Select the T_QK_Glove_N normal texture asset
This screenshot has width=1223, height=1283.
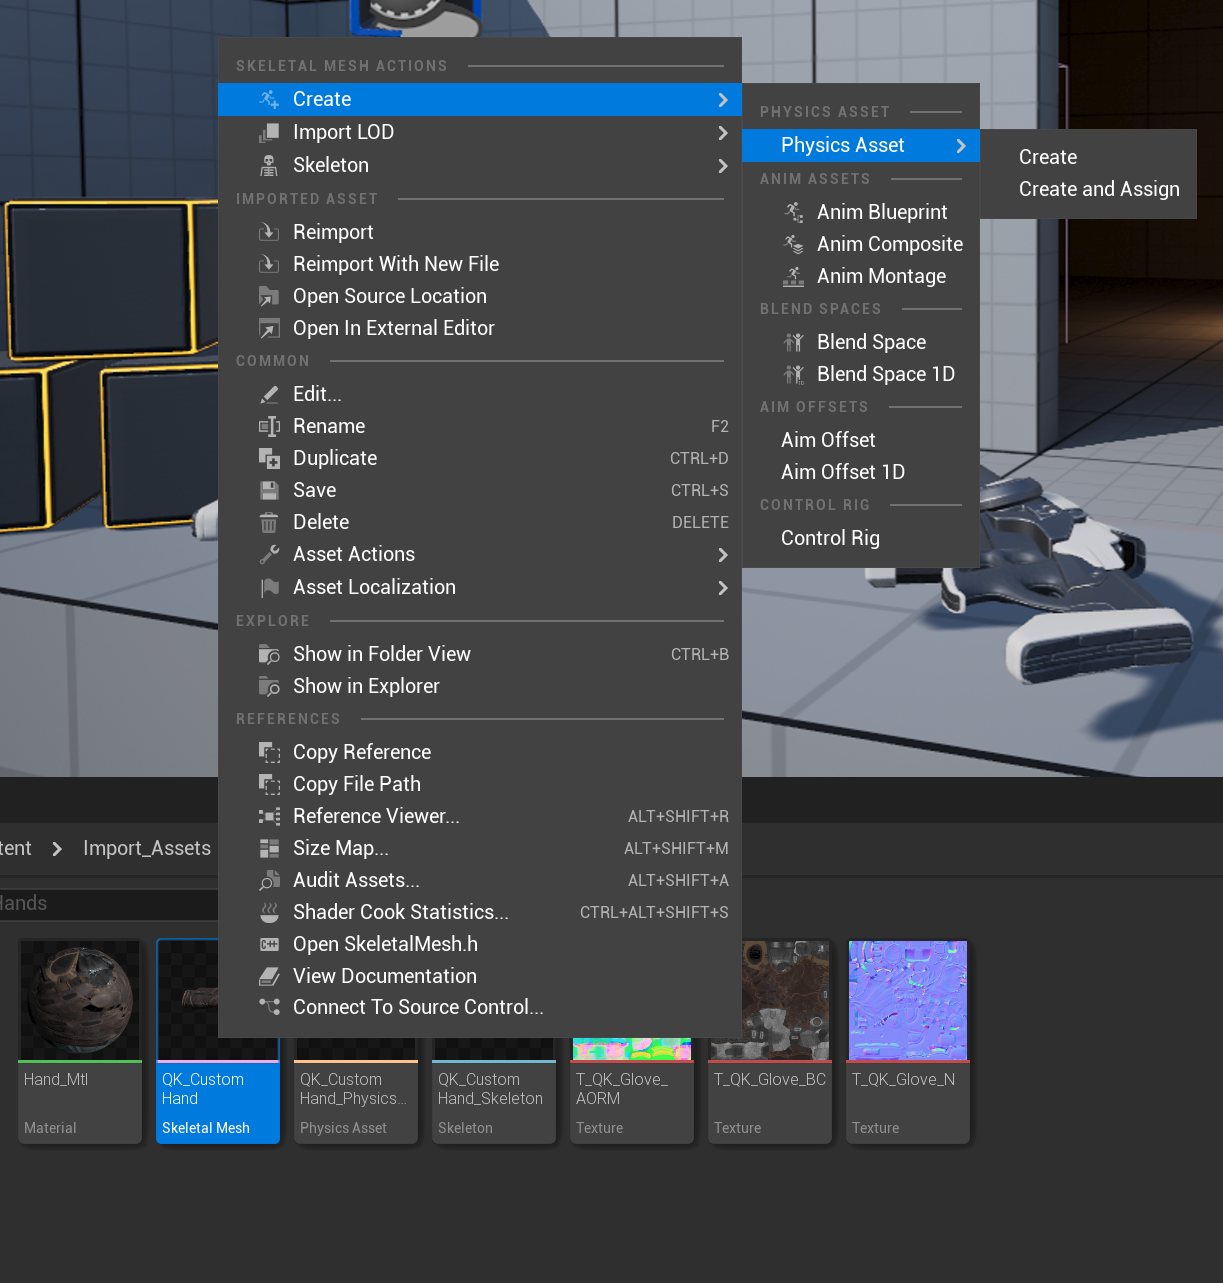point(908,1000)
